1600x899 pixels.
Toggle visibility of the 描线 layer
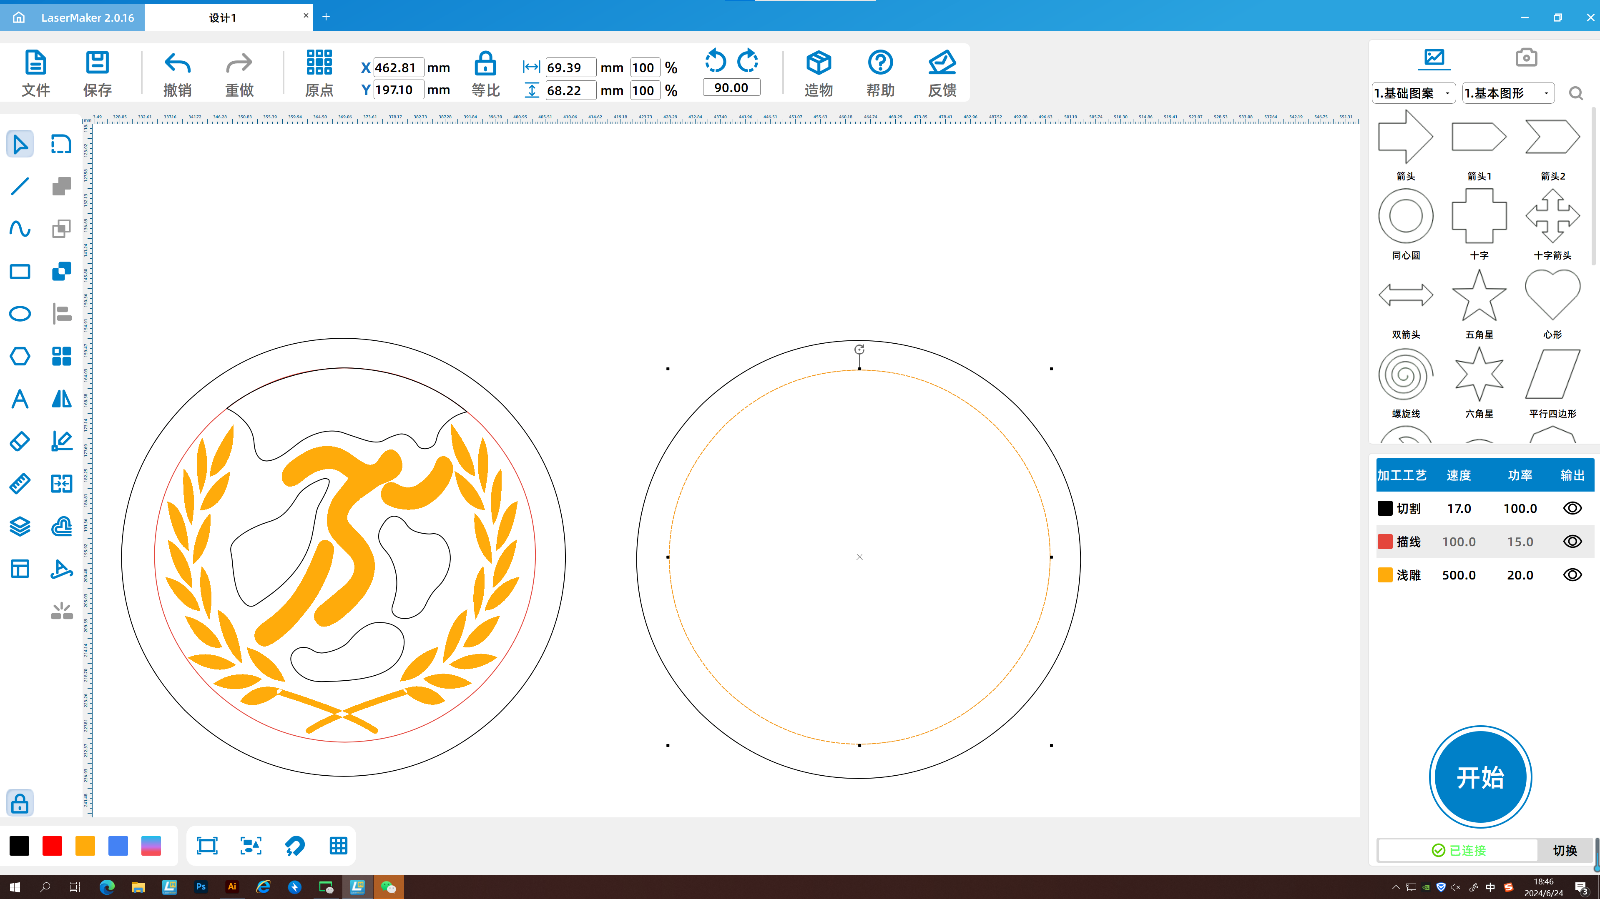tap(1572, 542)
